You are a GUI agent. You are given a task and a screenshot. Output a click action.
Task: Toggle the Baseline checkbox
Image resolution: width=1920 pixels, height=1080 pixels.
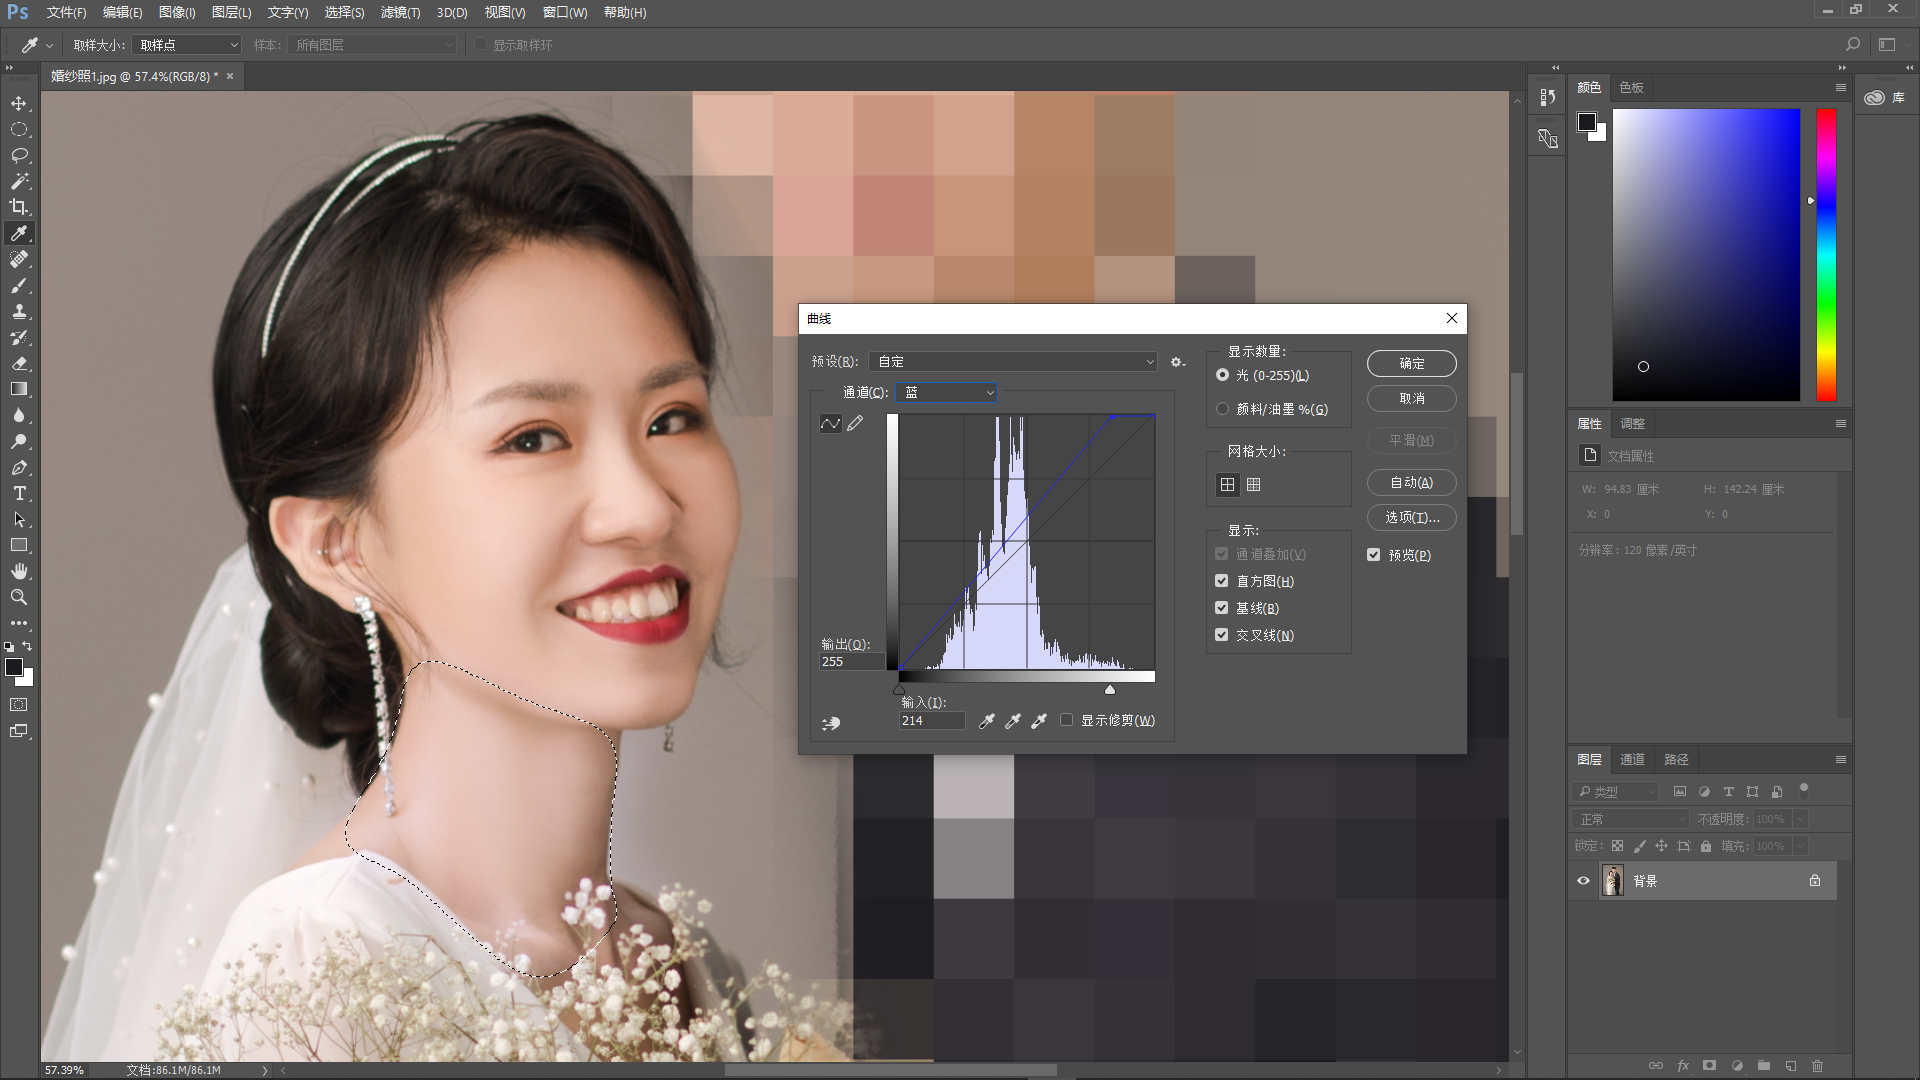[x=1222, y=608]
